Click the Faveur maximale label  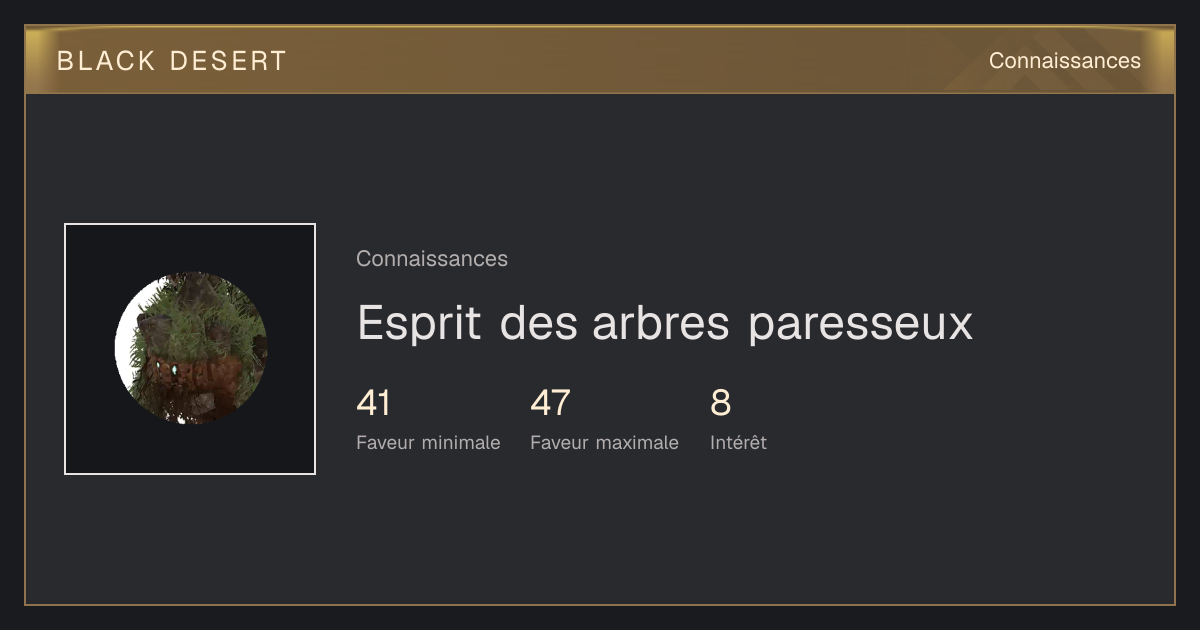[604, 442]
